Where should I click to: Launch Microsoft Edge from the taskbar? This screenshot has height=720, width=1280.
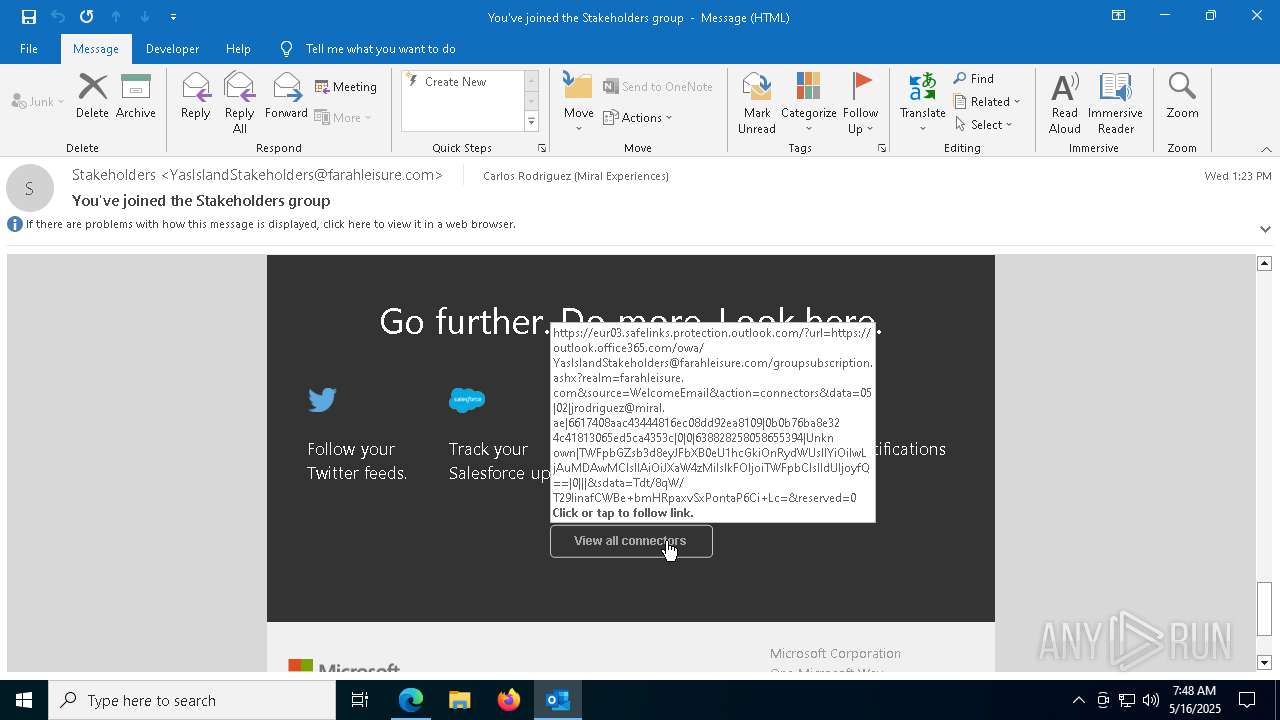coord(411,700)
